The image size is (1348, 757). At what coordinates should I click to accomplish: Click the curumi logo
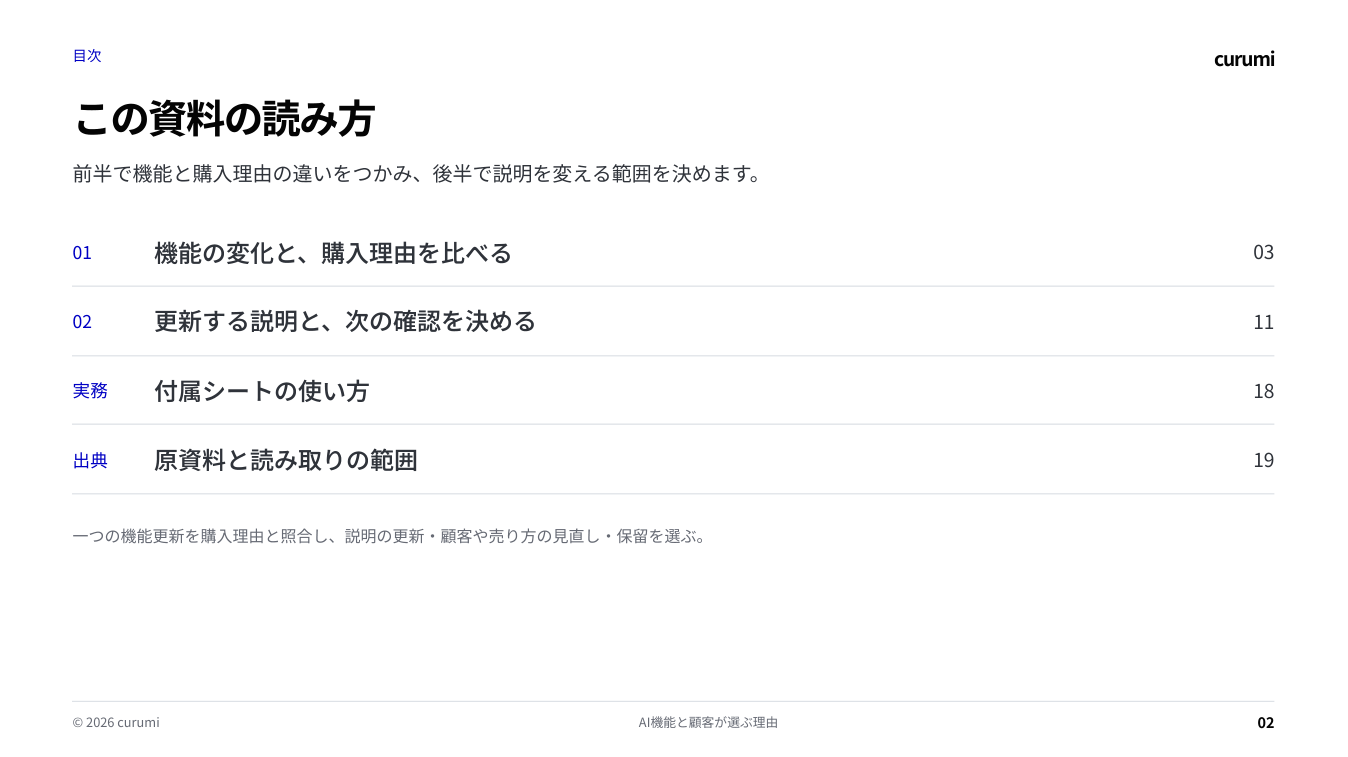pyautogui.click(x=1244, y=59)
